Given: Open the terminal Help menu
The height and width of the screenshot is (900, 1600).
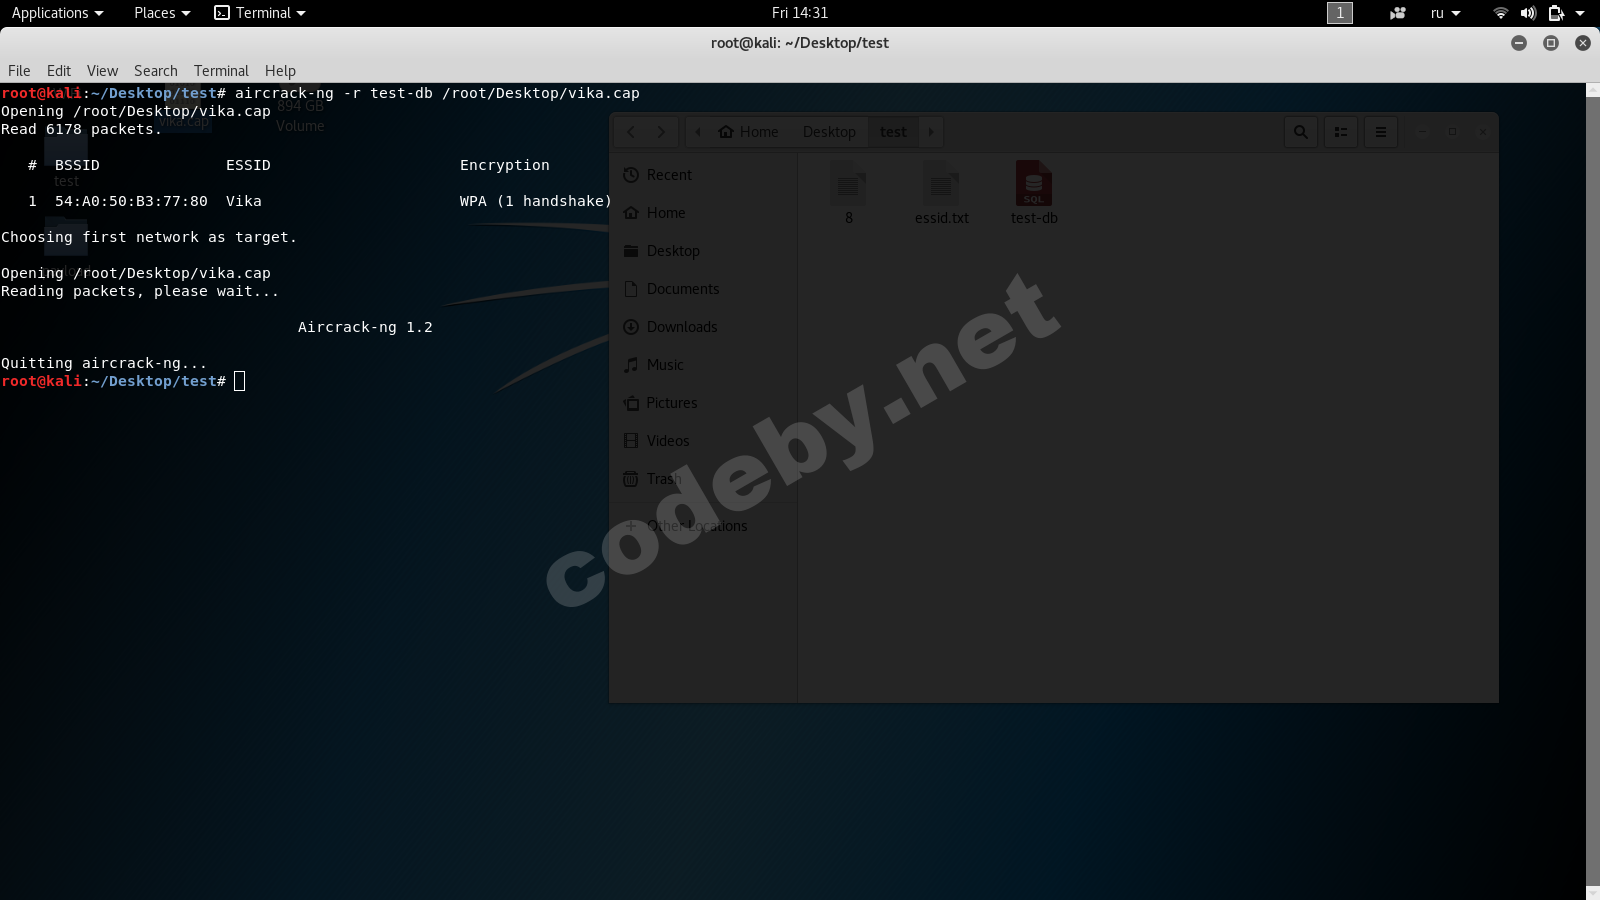Looking at the screenshot, I should click(280, 71).
